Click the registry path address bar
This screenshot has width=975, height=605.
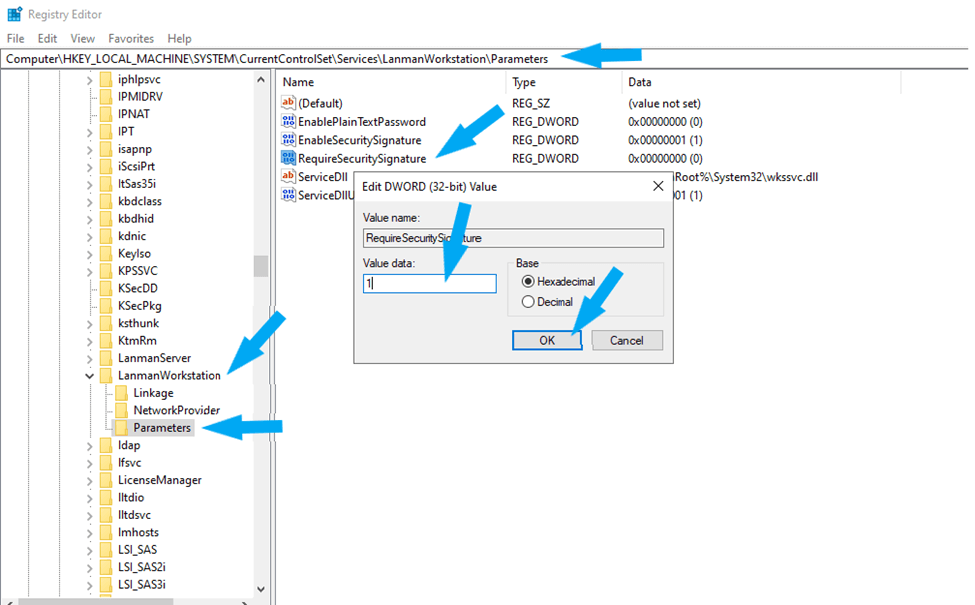tap(485, 59)
